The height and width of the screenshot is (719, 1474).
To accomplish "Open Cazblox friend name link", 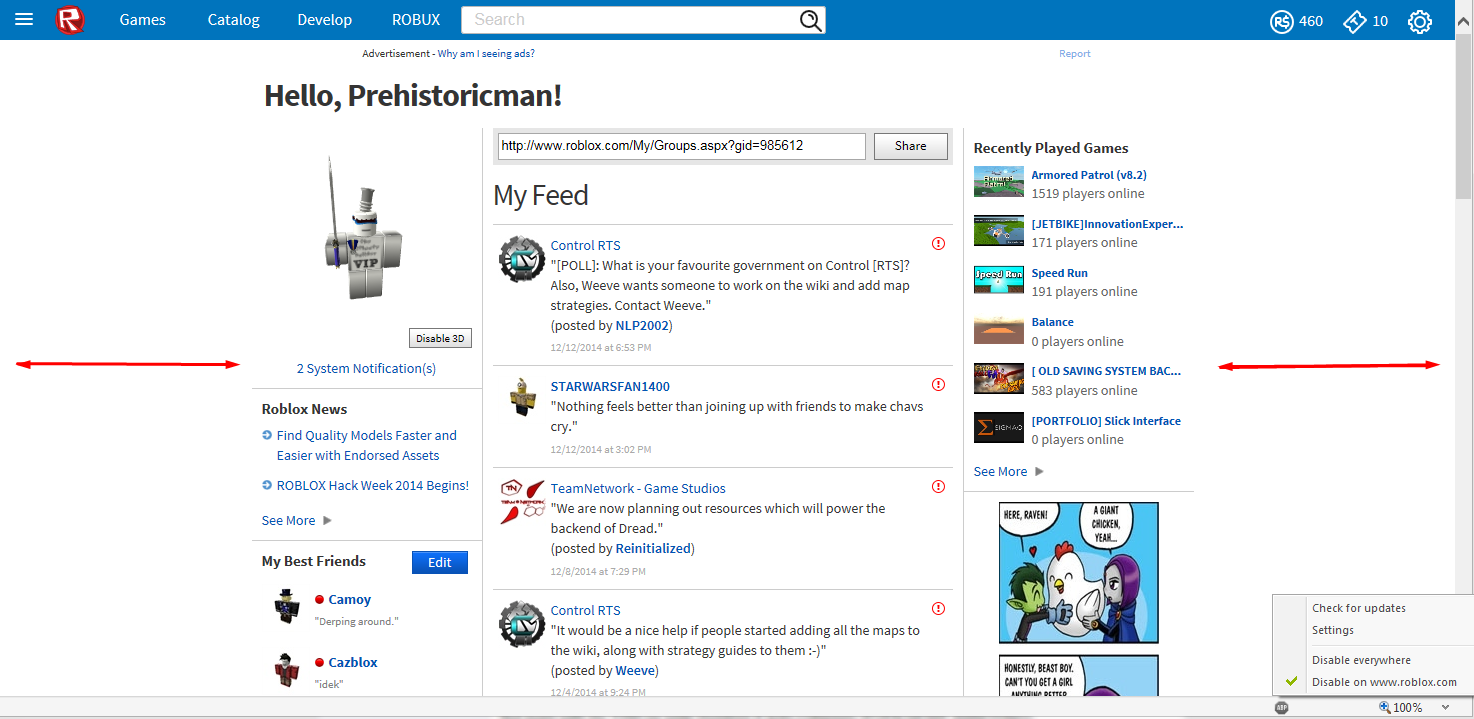I will click(353, 662).
